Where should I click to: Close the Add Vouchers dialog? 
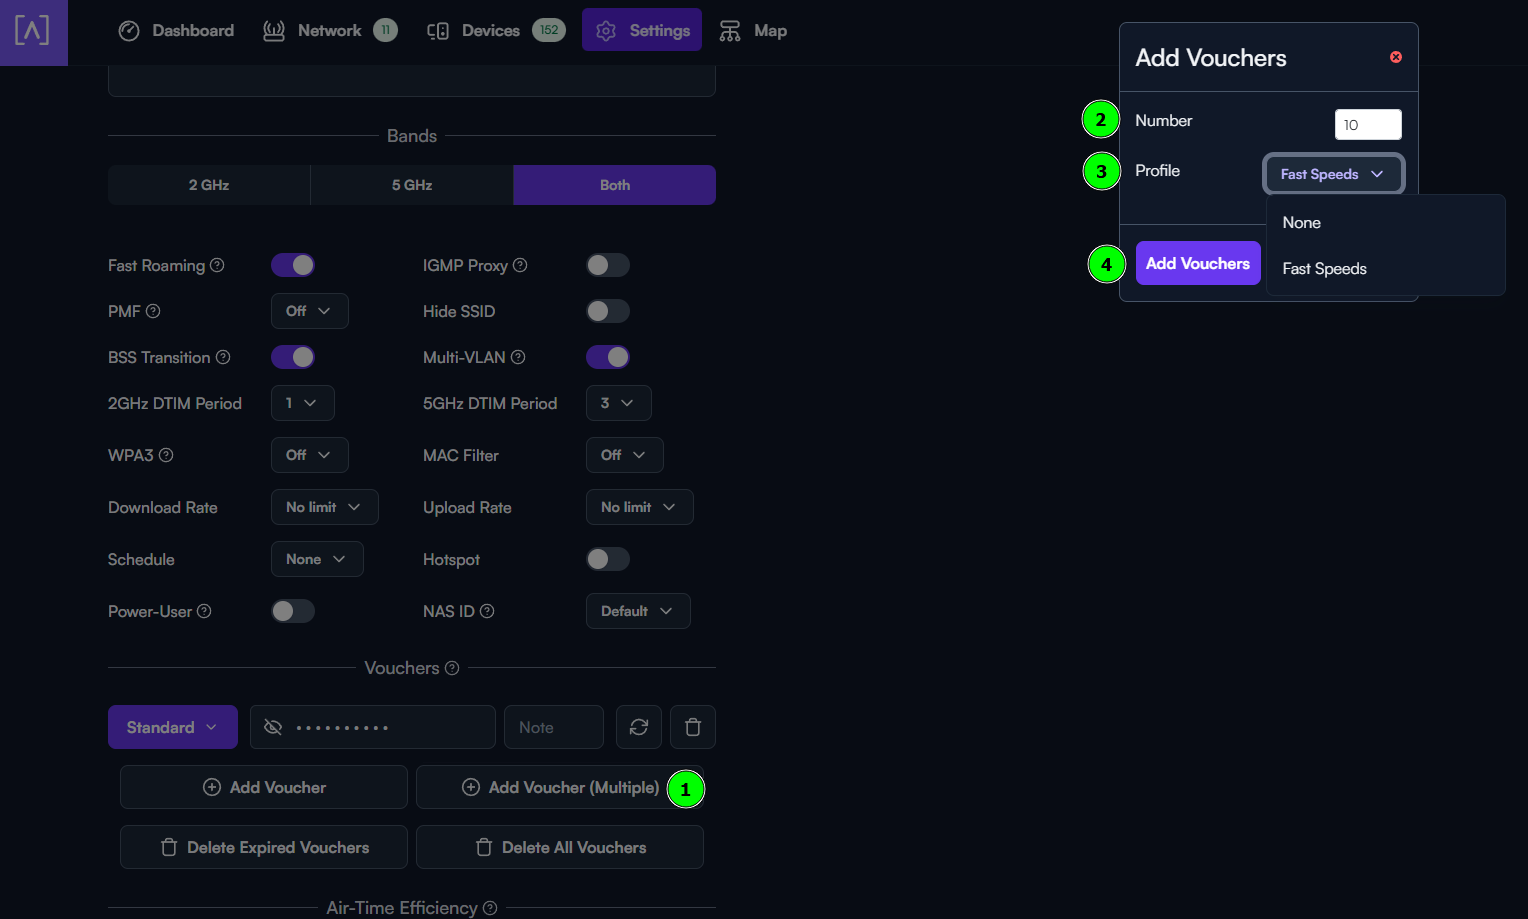click(x=1395, y=57)
